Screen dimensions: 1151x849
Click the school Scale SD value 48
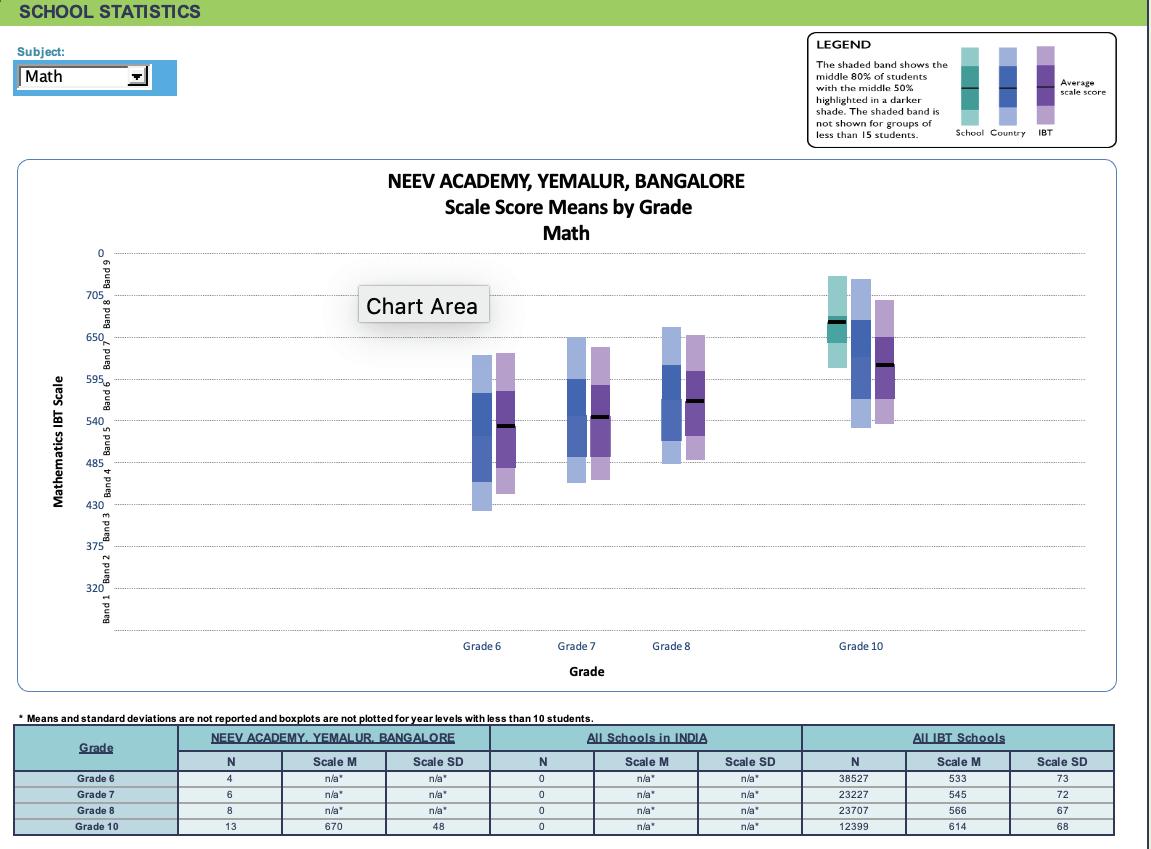[x=438, y=827]
